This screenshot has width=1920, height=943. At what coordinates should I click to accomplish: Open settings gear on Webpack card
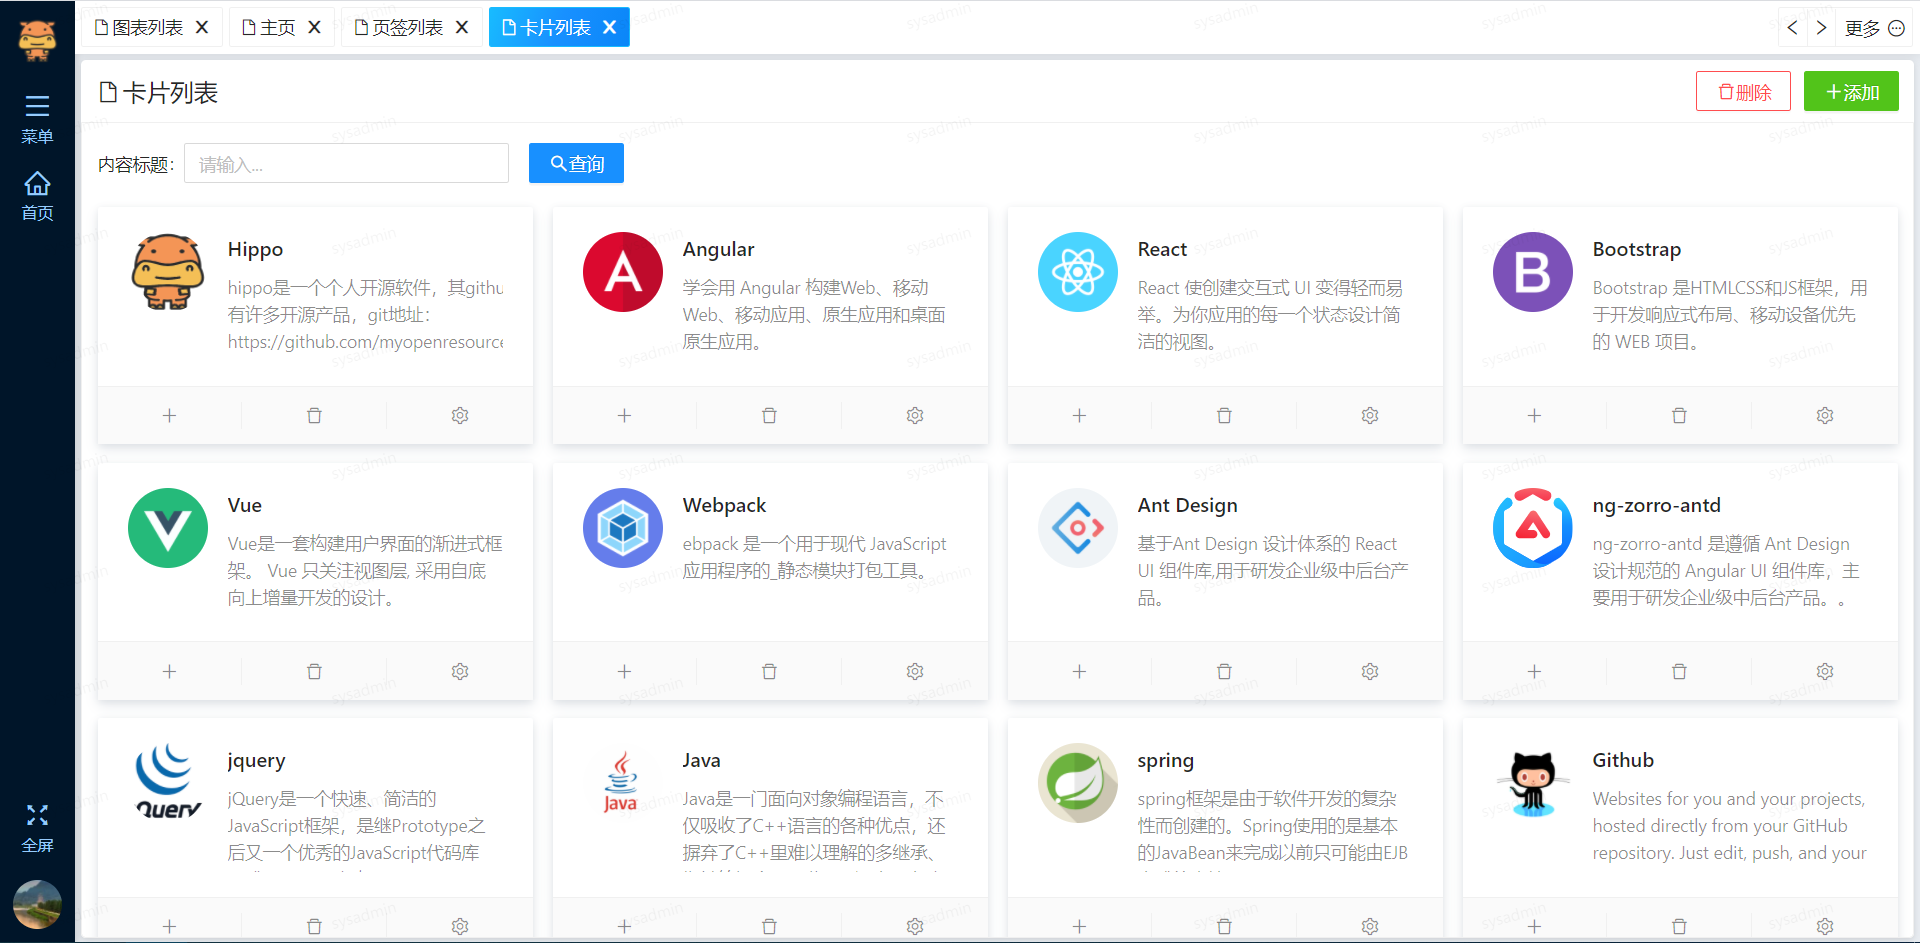pyautogui.click(x=915, y=671)
